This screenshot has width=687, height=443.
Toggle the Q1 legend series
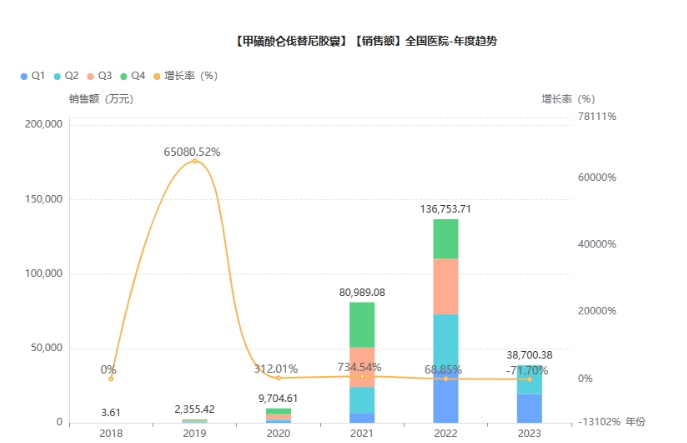(x=31, y=75)
